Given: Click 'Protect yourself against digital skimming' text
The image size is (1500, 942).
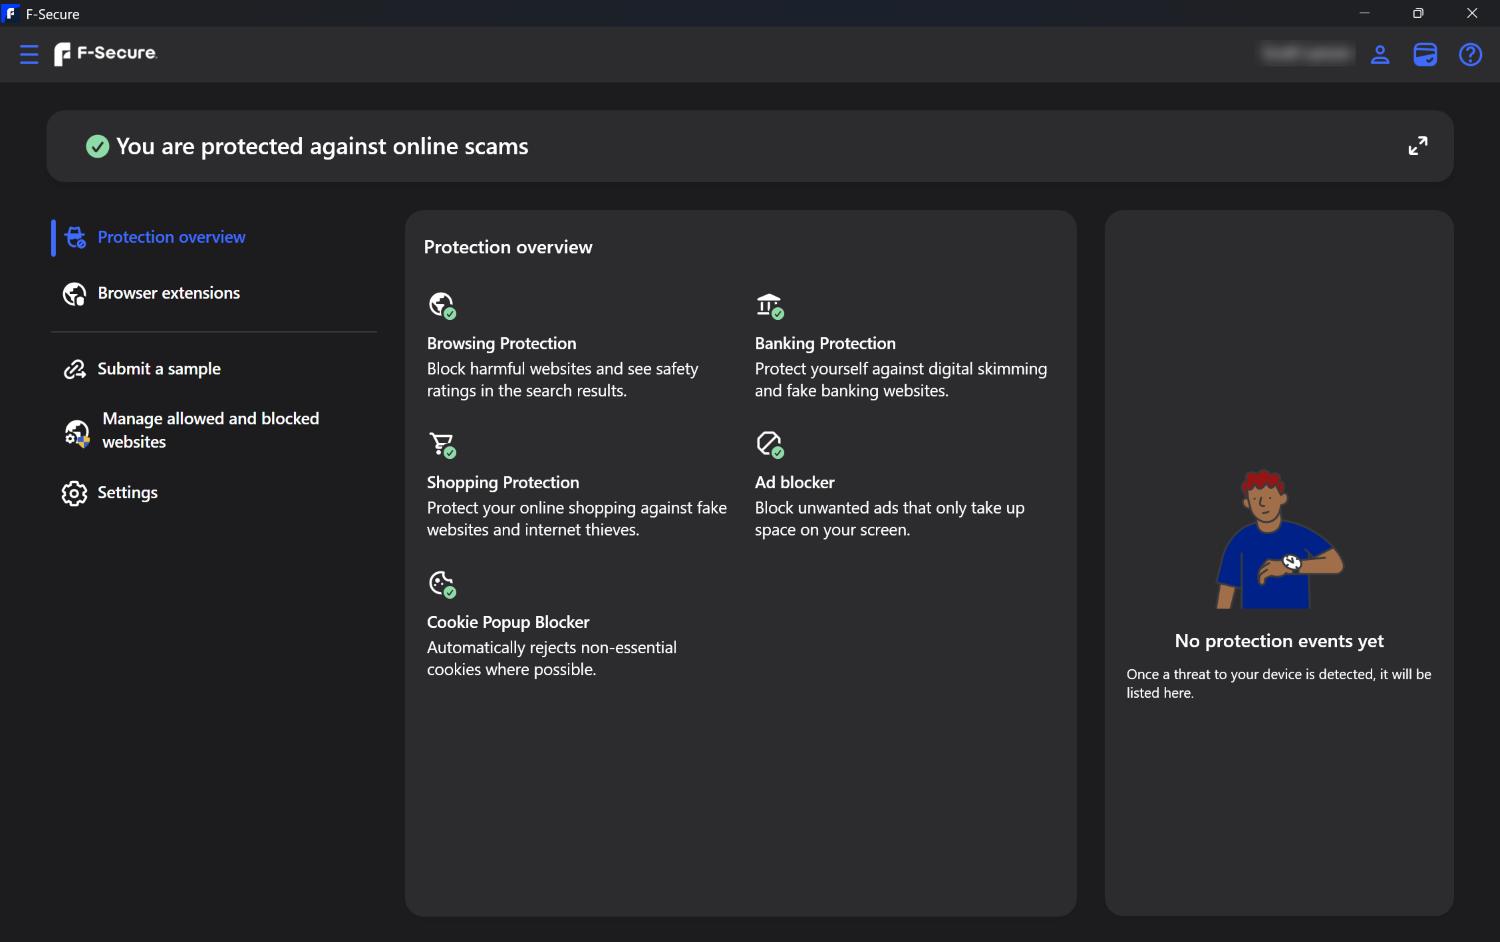Looking at the screenshot, I should 901,380.
